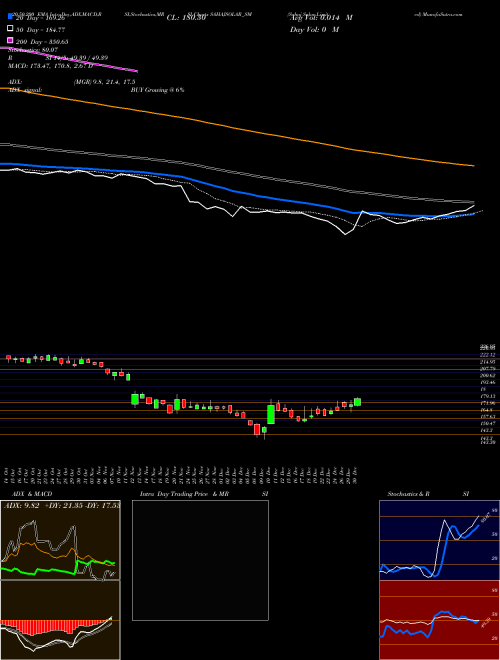
Task: Click the 'Day Vol: 0 M' label
Action: click(314, 30)
